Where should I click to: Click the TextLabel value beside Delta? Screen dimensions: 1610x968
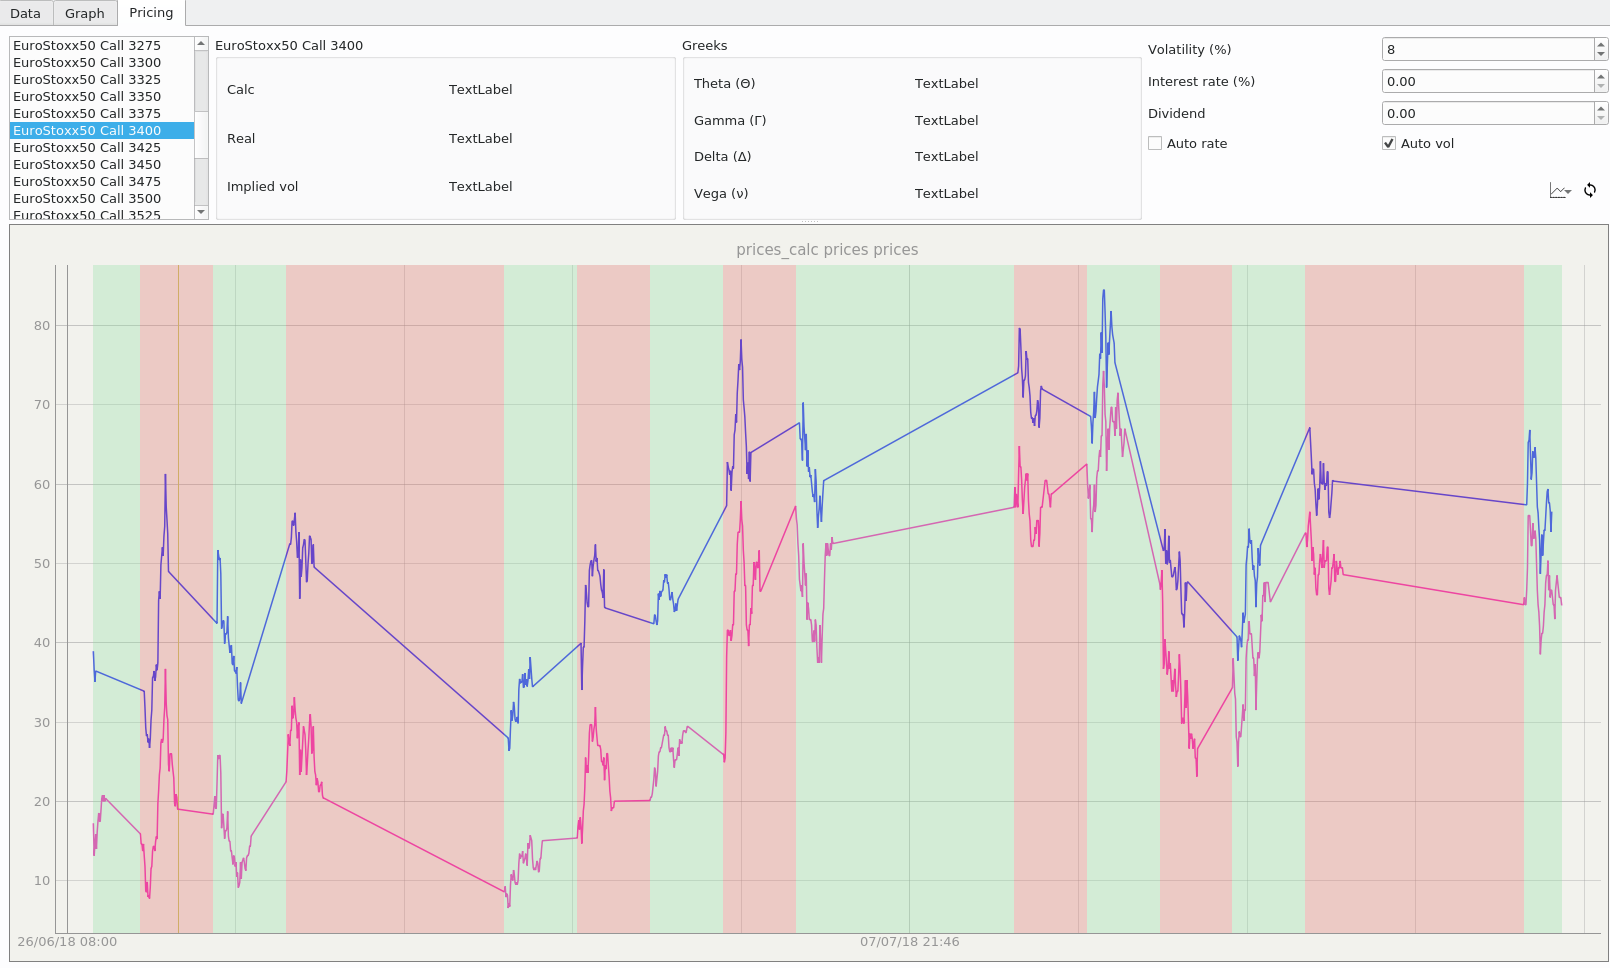coord(946,156)
